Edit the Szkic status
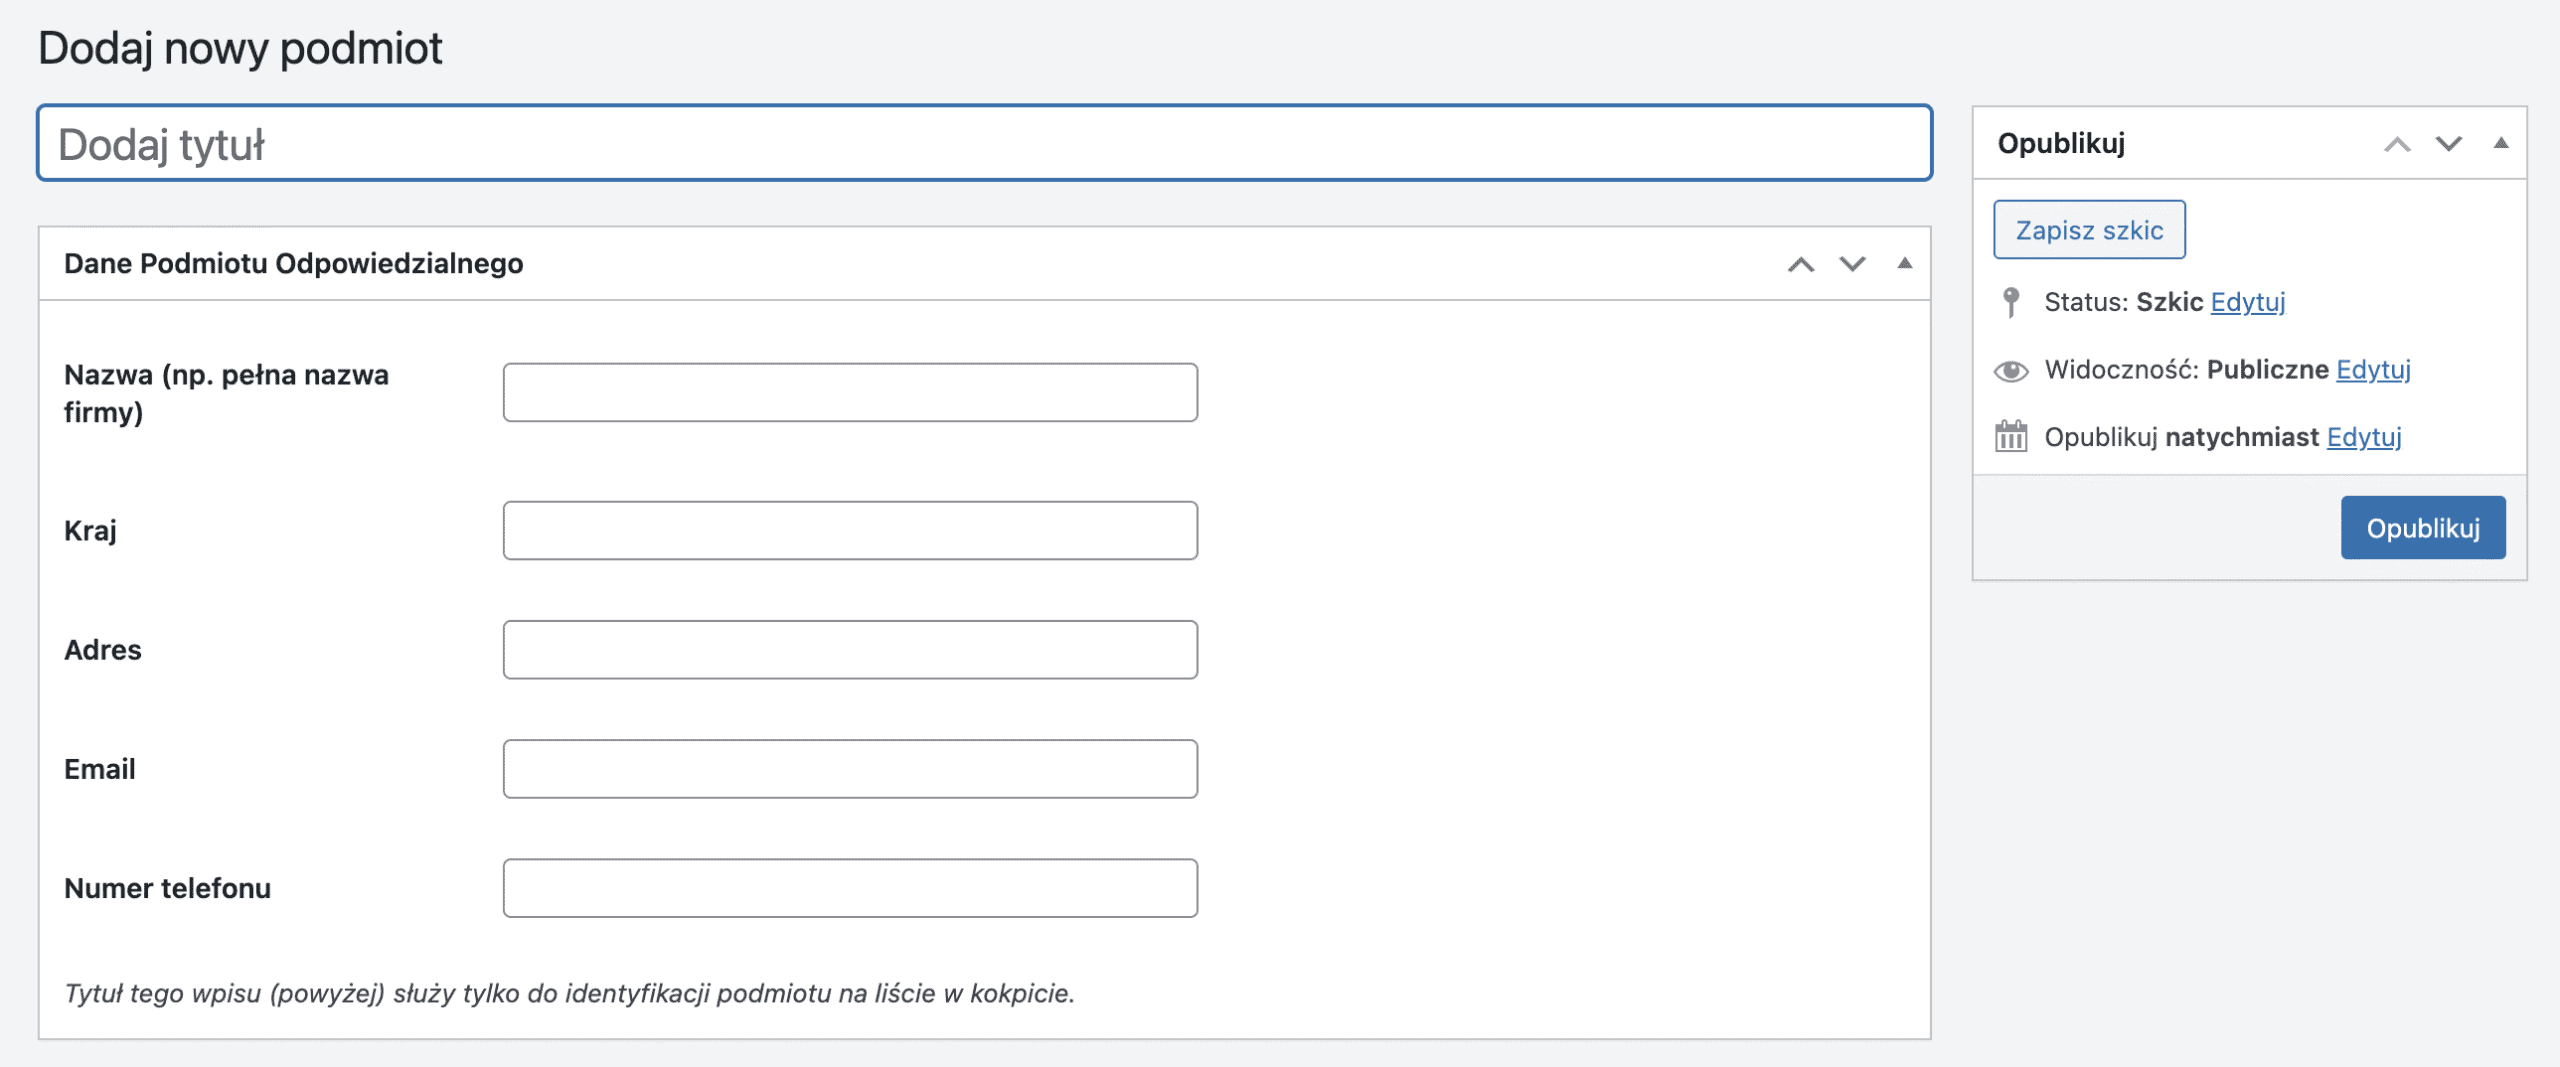Screen dimensions: 2560x1067 2247,302
